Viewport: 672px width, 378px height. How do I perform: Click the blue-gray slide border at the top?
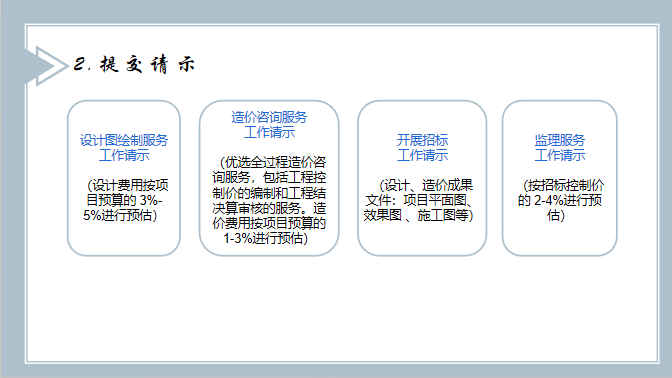pos(336,11)
